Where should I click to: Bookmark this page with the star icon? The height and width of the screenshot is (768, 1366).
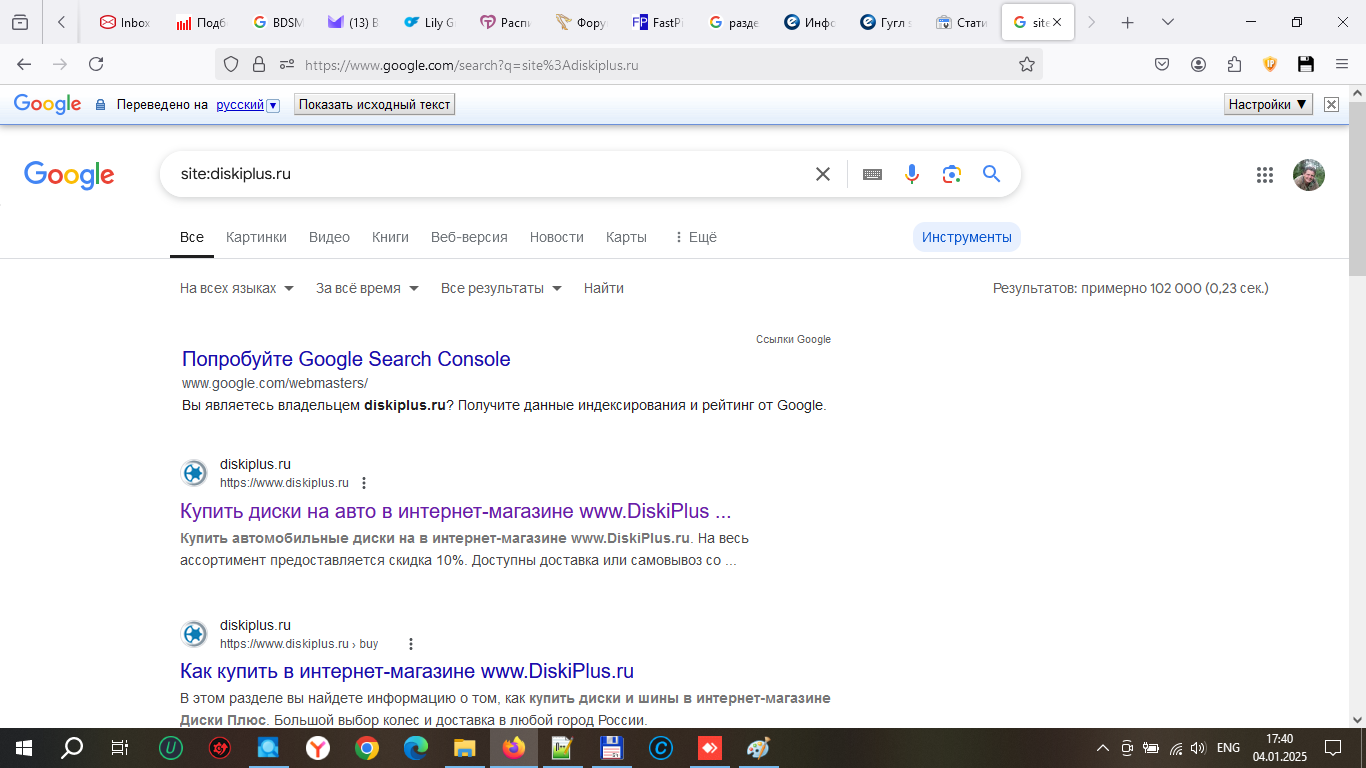coord(1026,64)
